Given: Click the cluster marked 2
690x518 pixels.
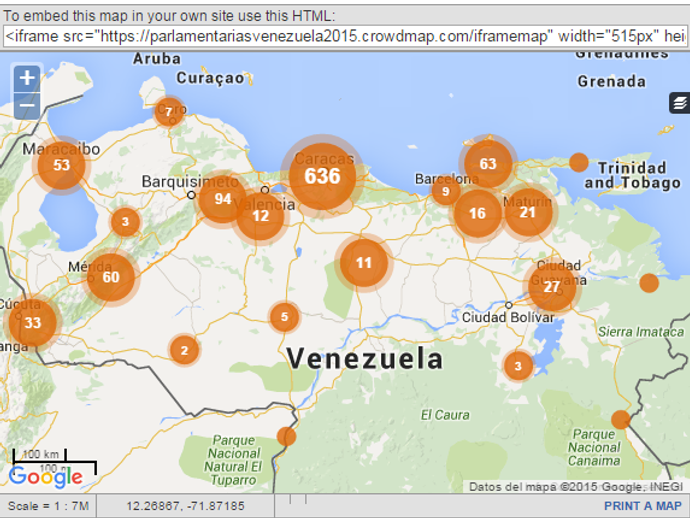Looking at the screenshot, I should pos(184,350).
